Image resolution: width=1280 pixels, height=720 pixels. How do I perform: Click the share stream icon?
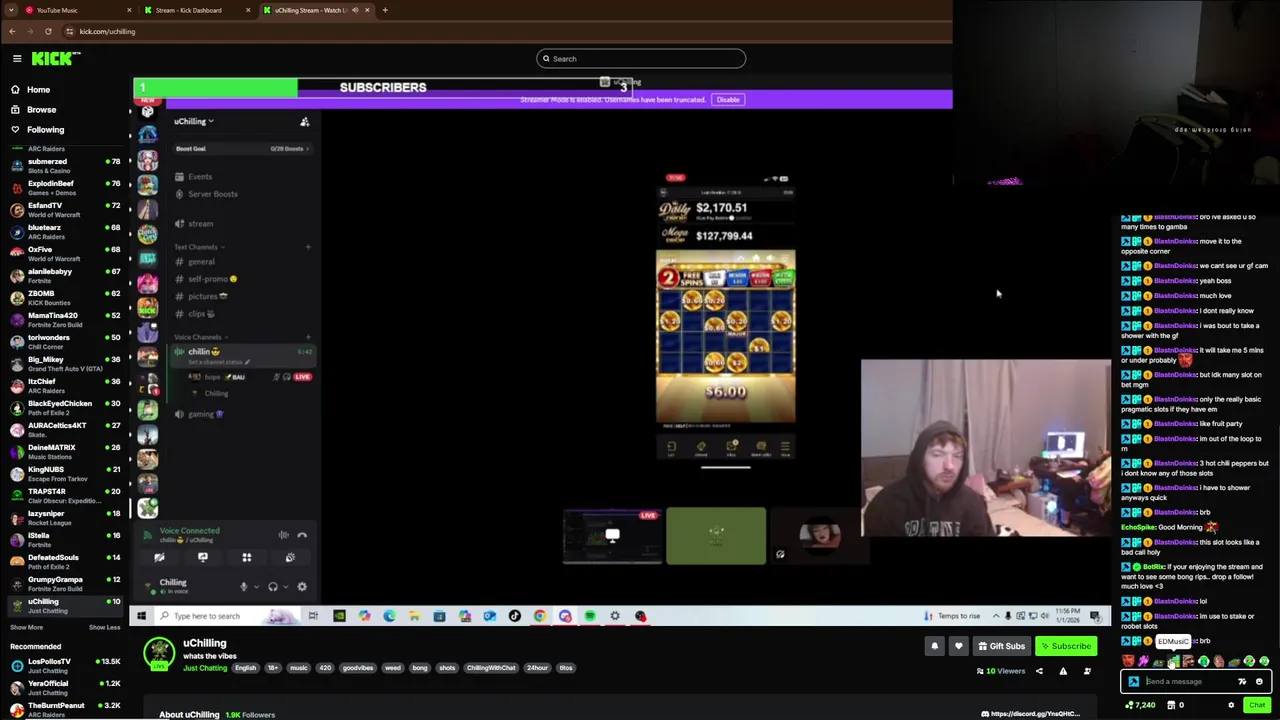tap(1039, 671)
